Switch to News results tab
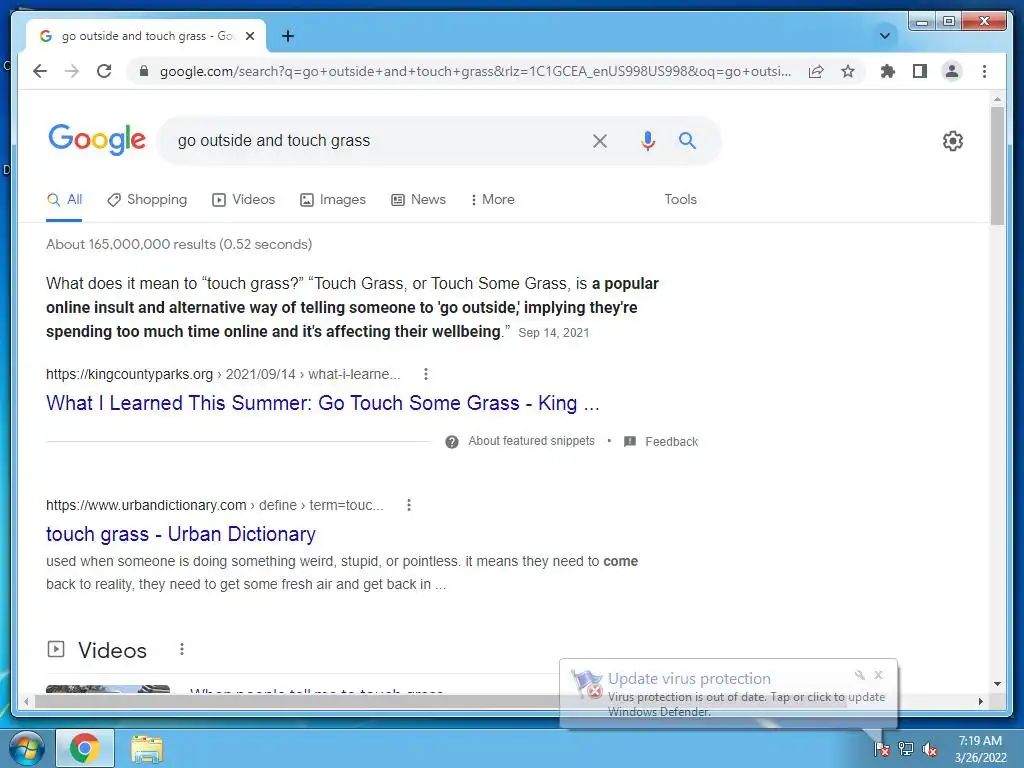This screenshot has height=768, width=1024. click(x=418, y=200)
